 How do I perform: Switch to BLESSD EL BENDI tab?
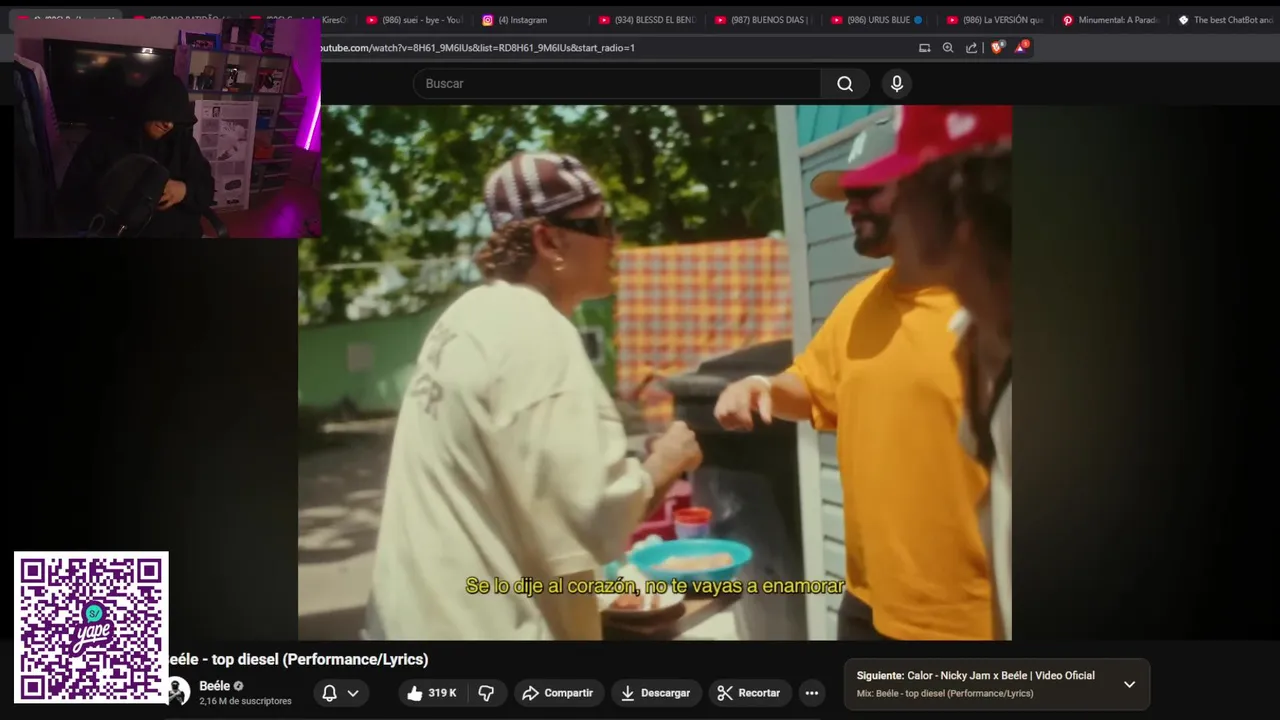[x=648, y=20]
